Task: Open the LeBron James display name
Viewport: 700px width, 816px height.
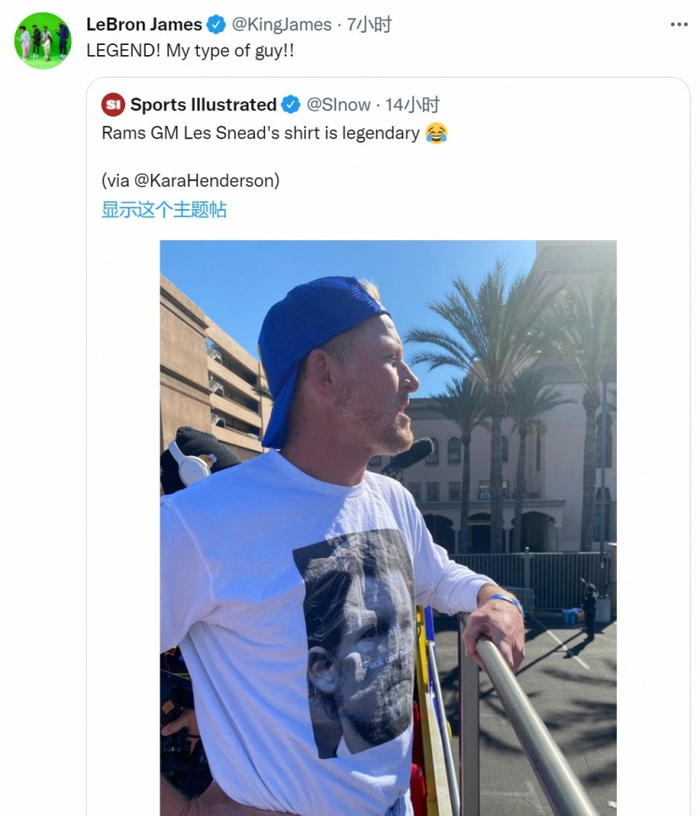Action: [x=144, y=24]
